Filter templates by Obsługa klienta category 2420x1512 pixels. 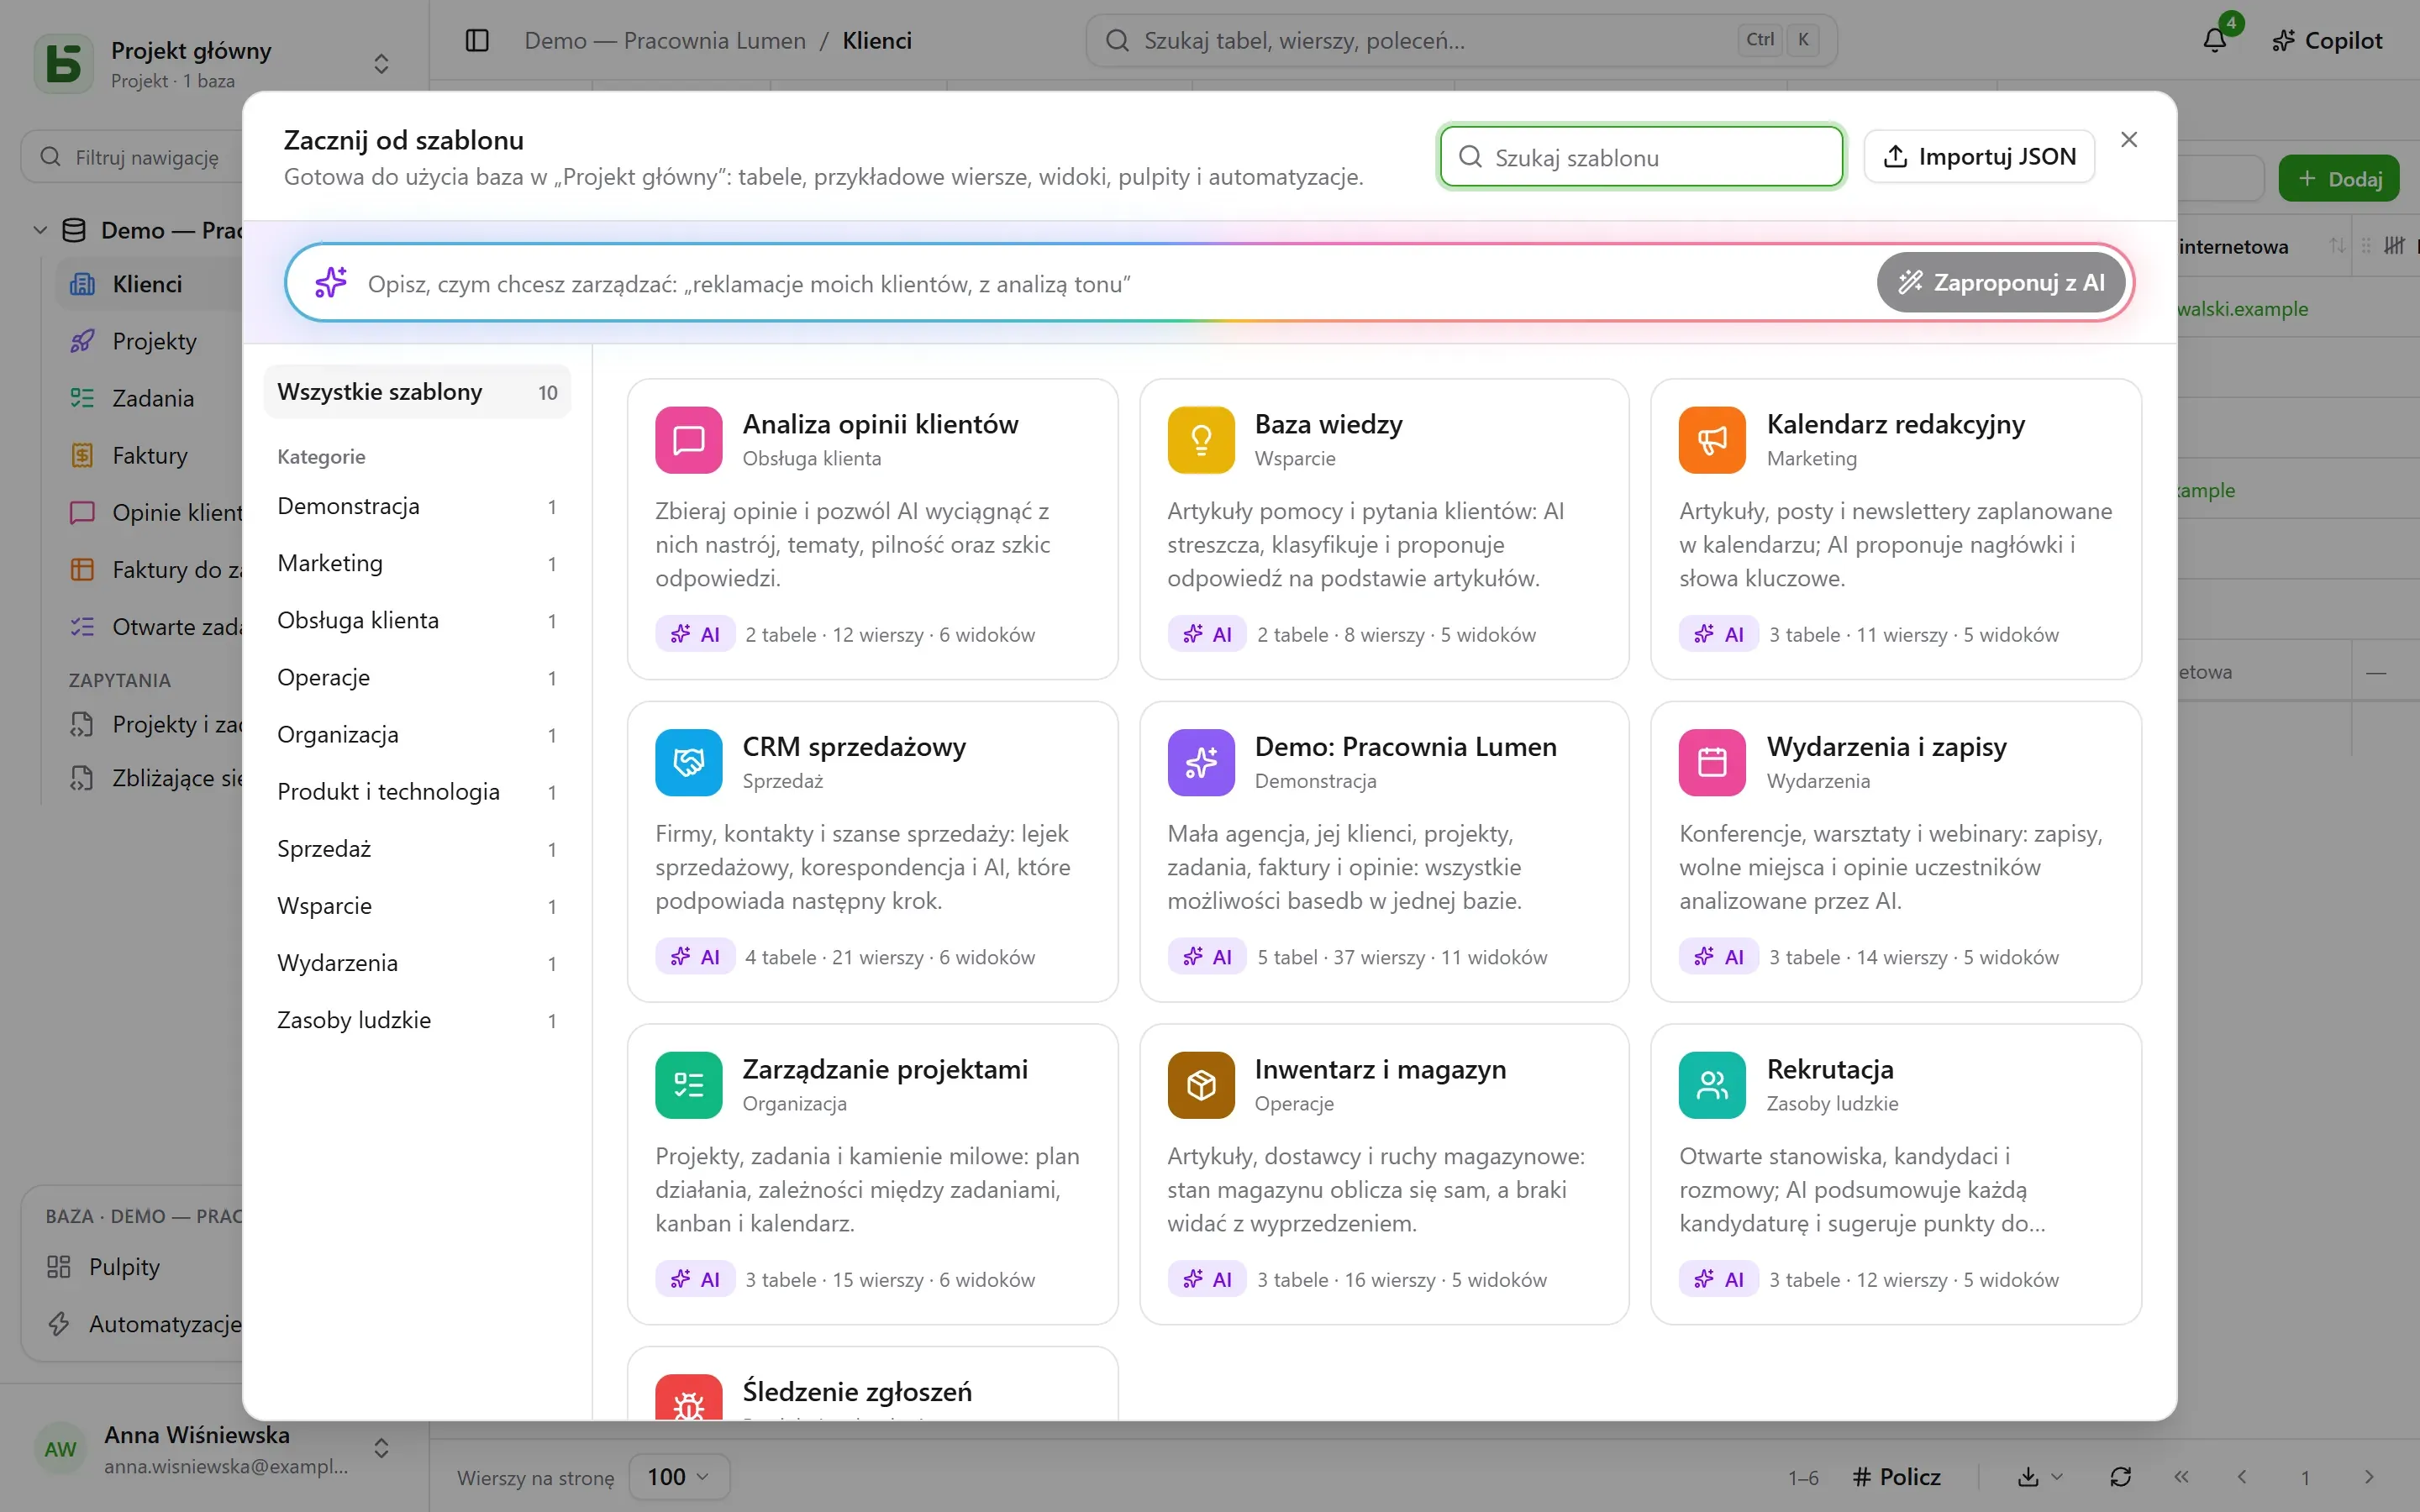(x=417, y=621)
